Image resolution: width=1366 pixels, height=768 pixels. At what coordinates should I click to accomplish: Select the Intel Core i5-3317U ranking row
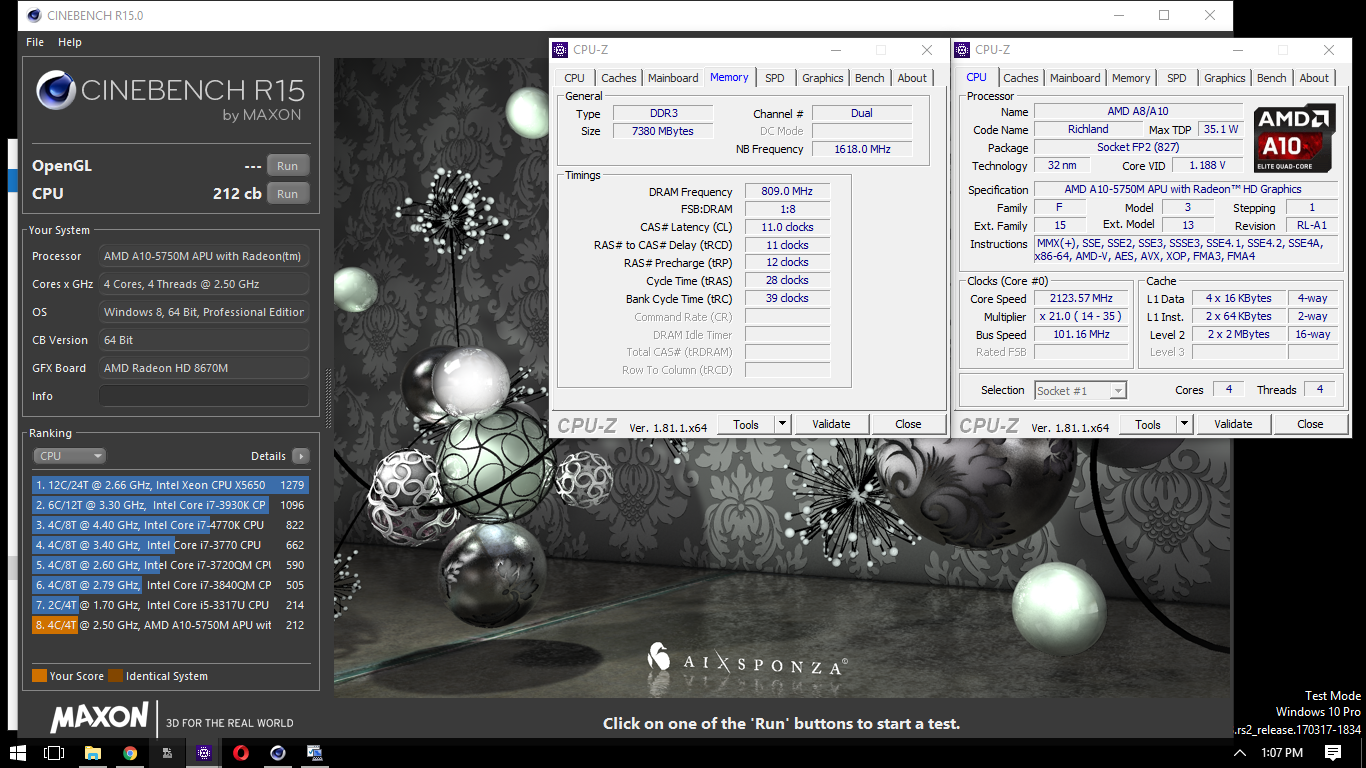click(170, 605)
